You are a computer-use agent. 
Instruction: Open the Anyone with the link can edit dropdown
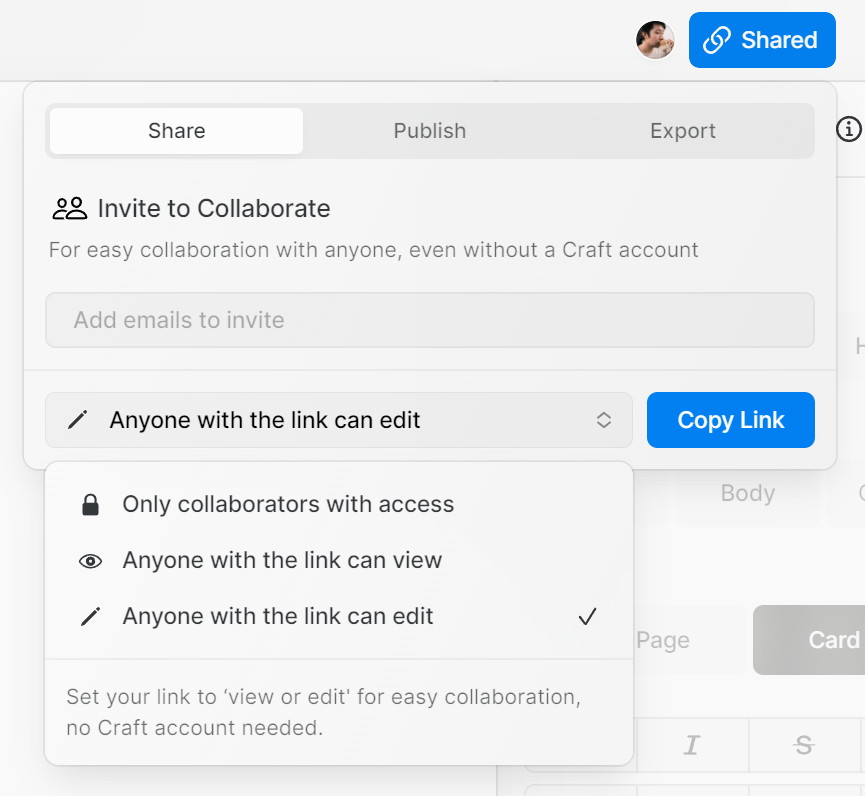coord(338,420)
